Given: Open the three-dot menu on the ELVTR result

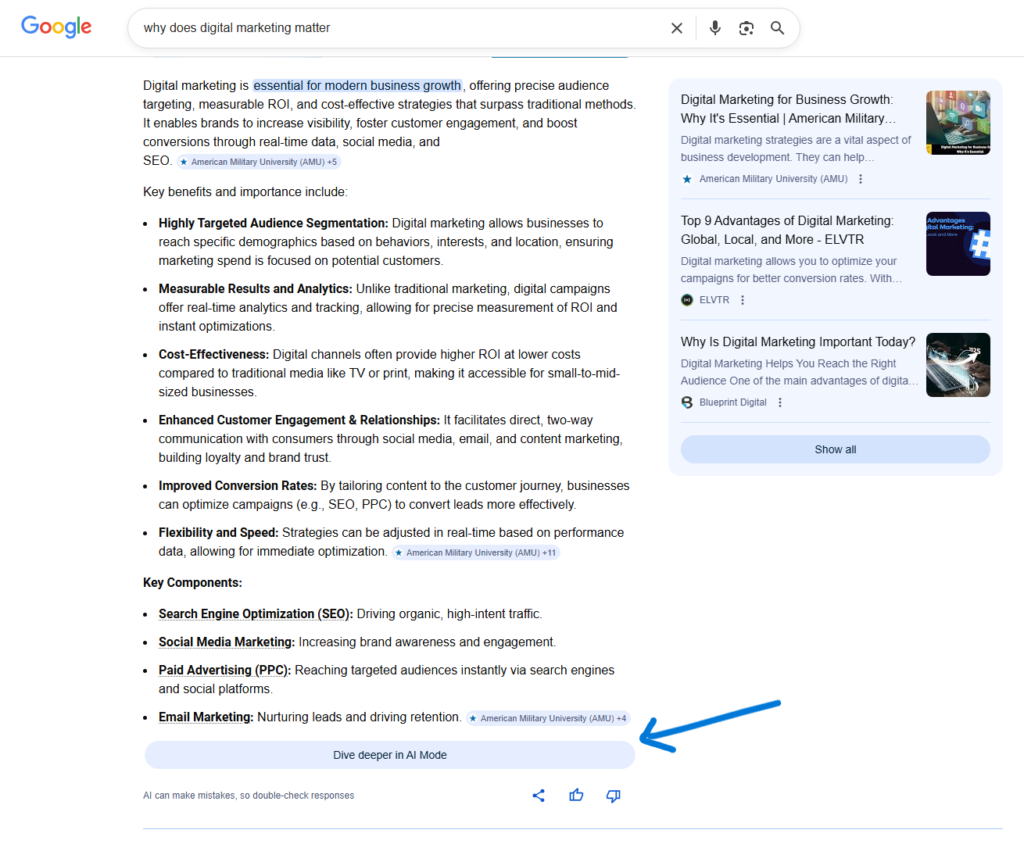Looking at the screenshot, I should (x=742, y=300).
